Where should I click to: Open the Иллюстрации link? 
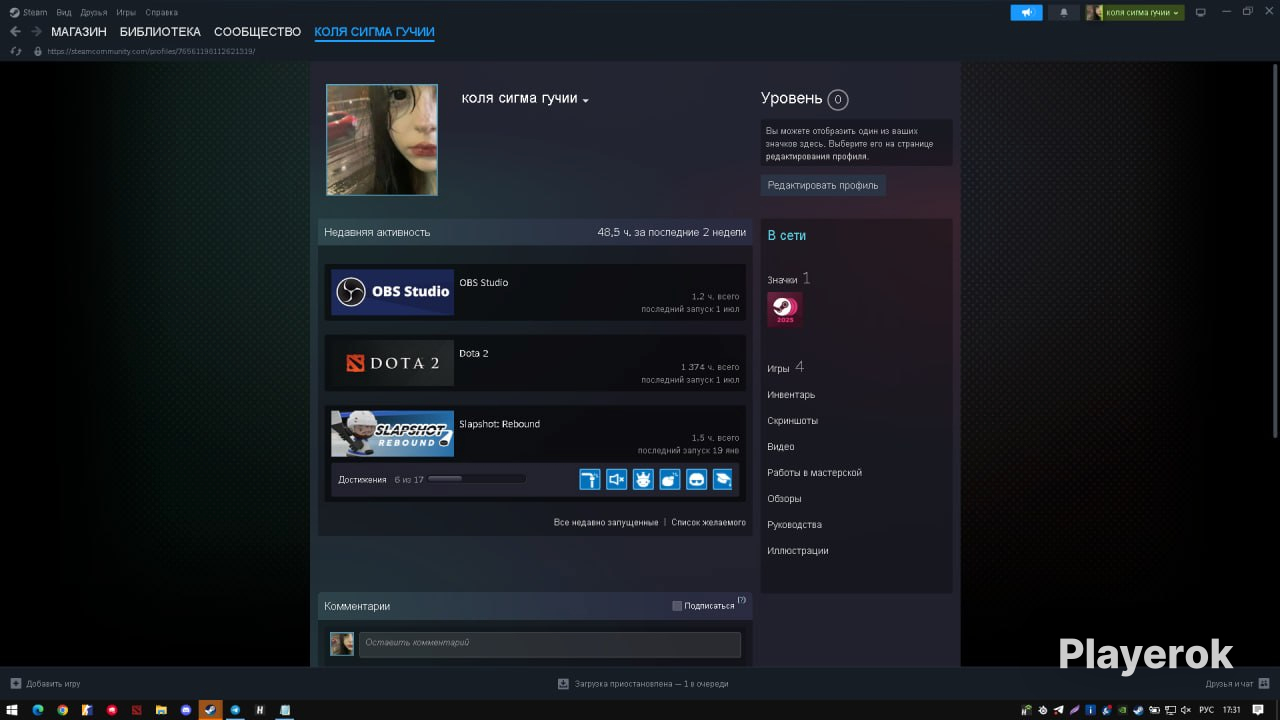798,551
